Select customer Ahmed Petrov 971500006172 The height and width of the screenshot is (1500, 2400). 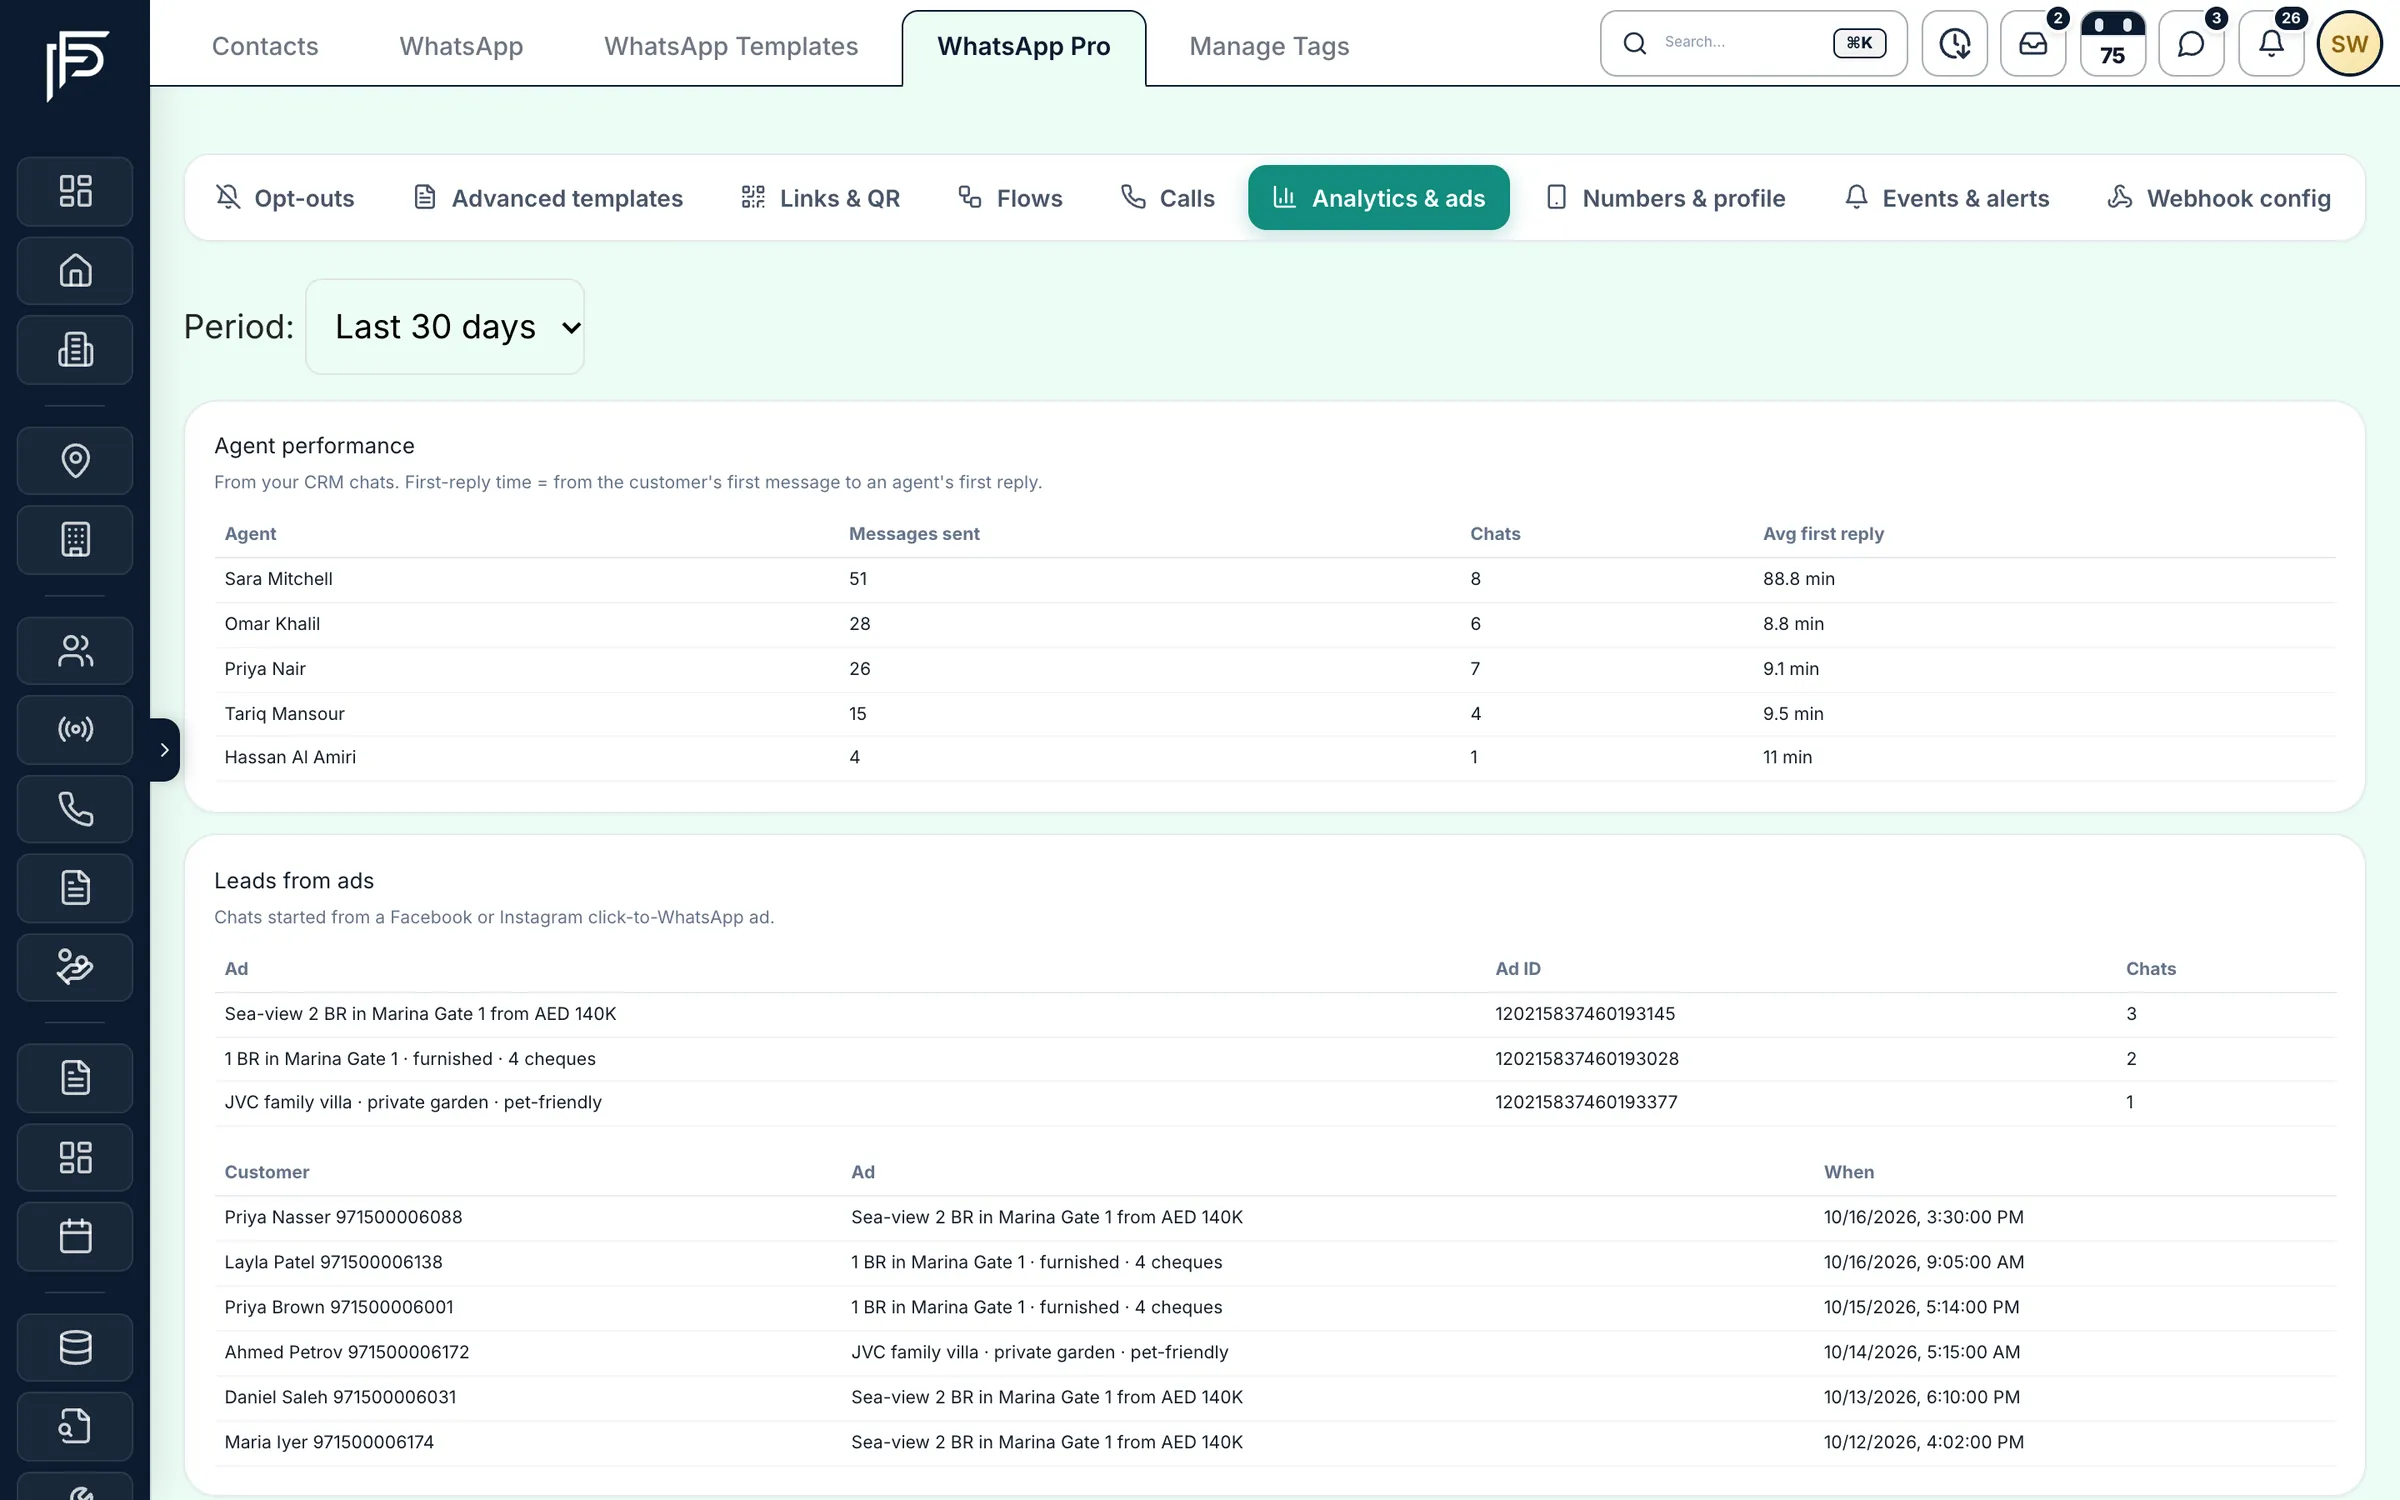(347, 1353)
